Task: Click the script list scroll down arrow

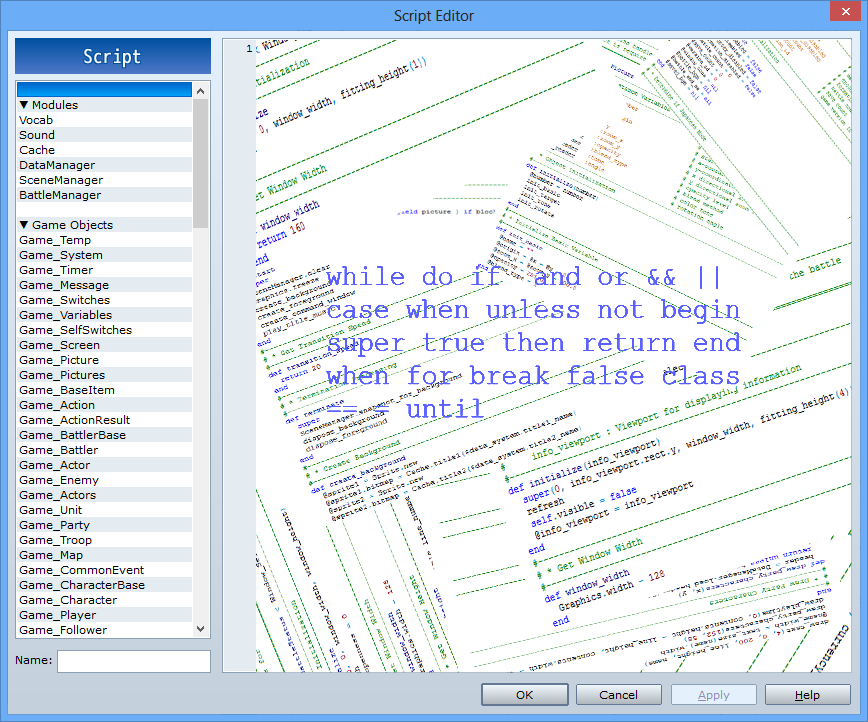Action: 201,629
